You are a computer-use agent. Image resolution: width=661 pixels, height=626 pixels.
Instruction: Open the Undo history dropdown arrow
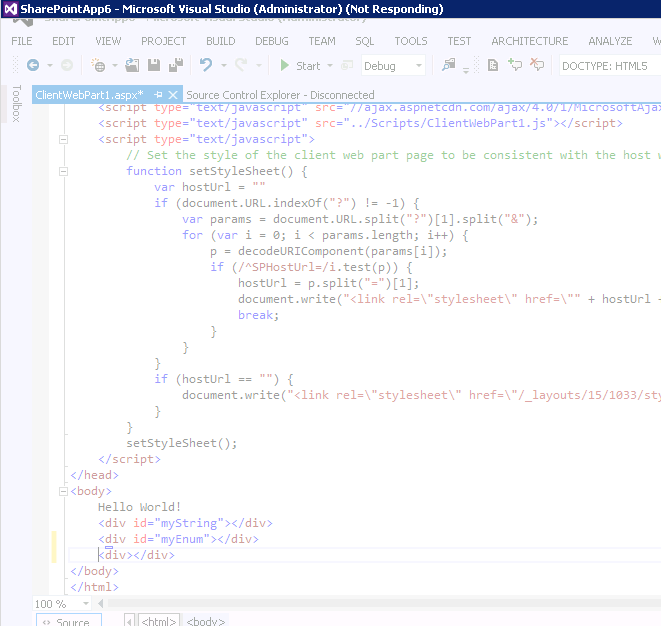(224, 66)
